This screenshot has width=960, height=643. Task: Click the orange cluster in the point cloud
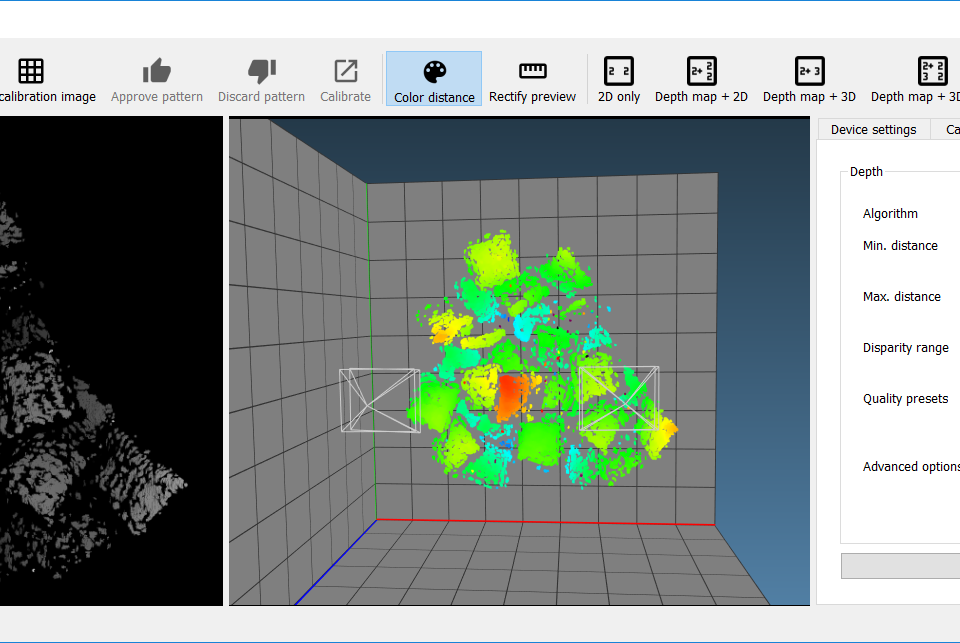(x=511, y=396)
